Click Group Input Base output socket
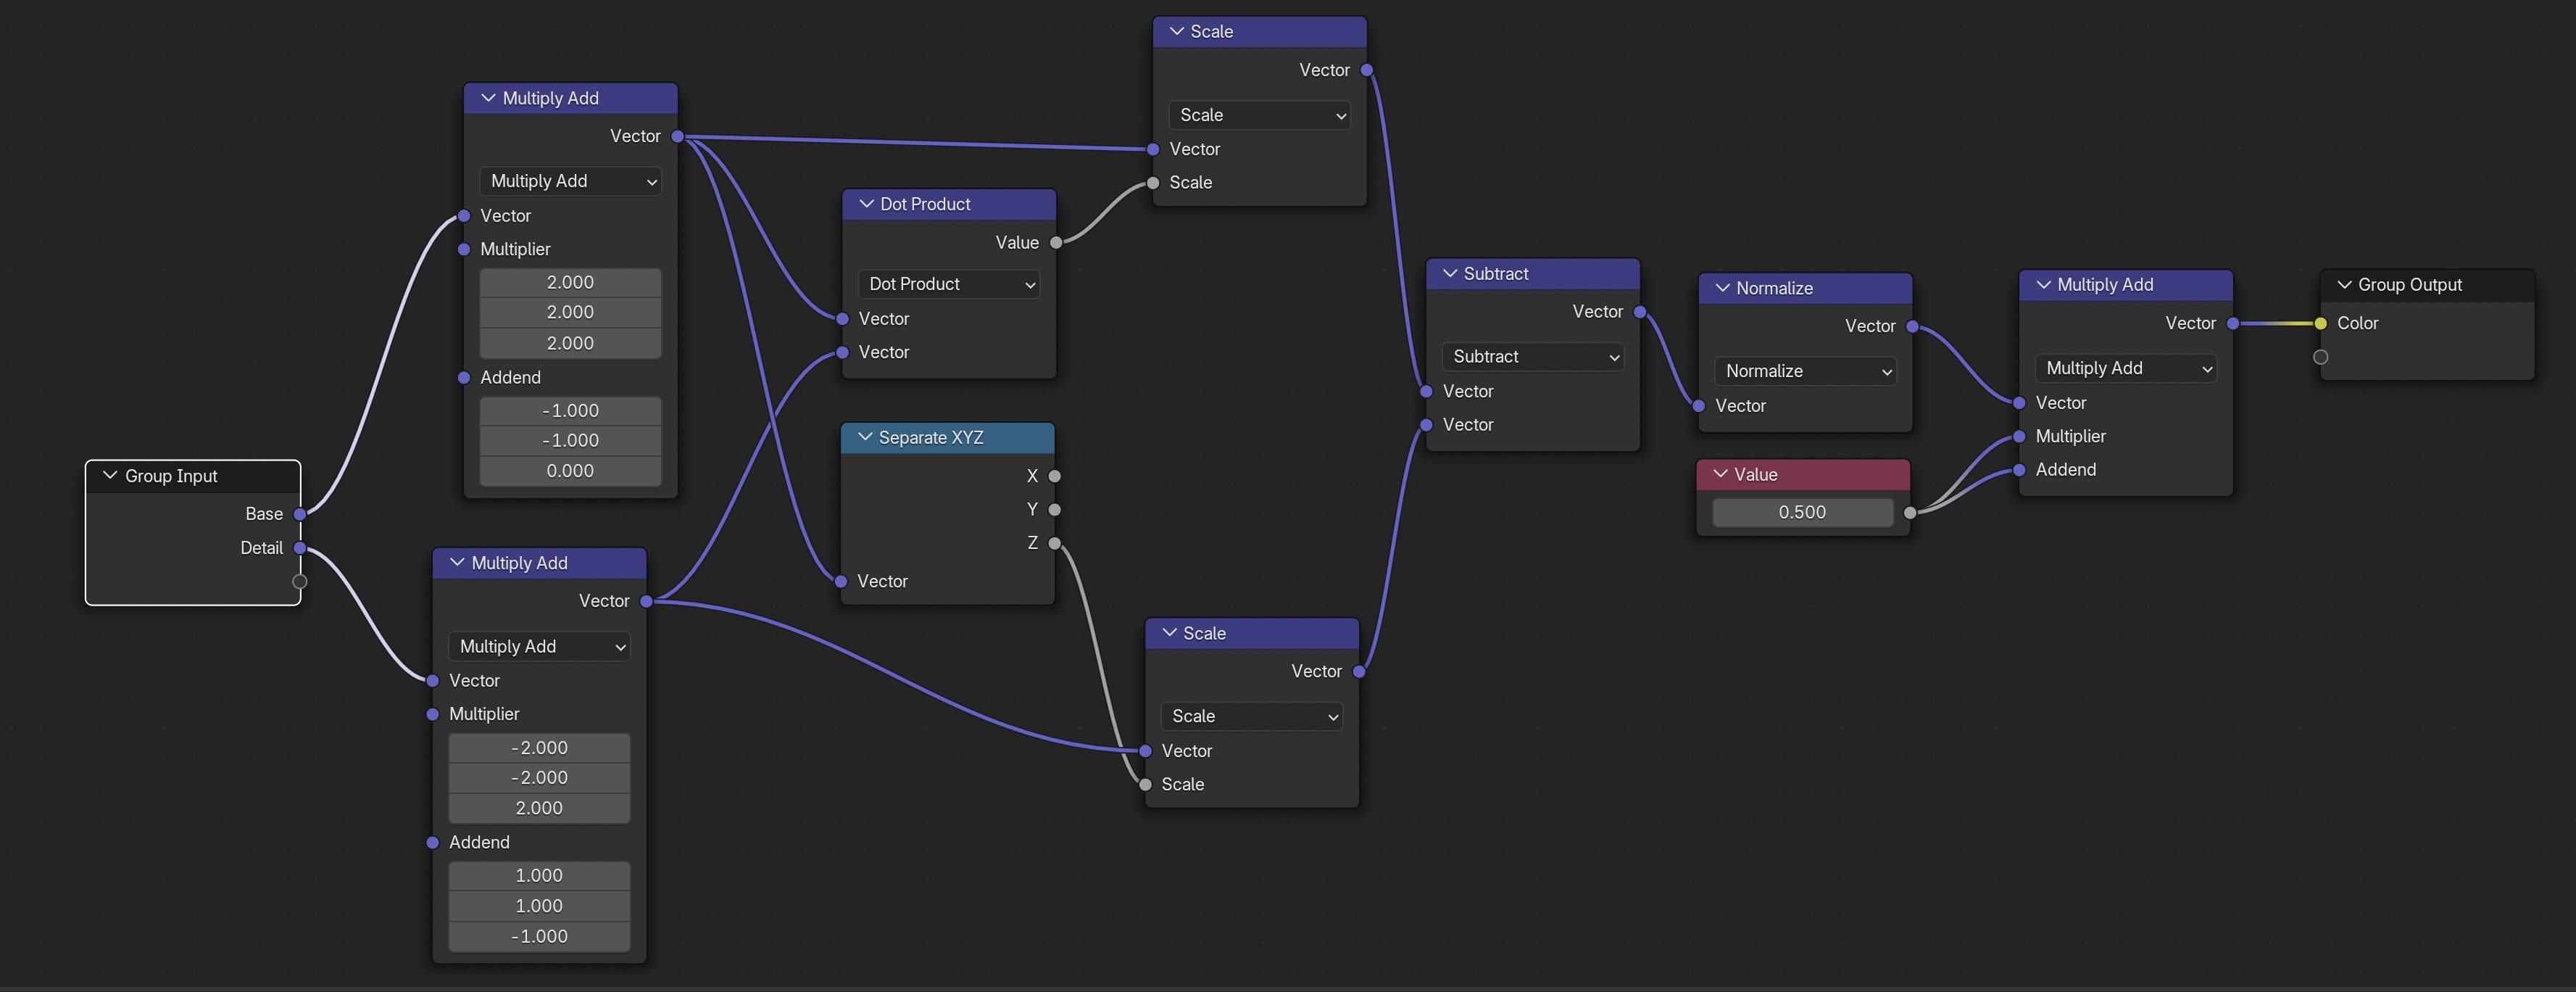The height and width of the screenshot is (992, 2576). 299,514
